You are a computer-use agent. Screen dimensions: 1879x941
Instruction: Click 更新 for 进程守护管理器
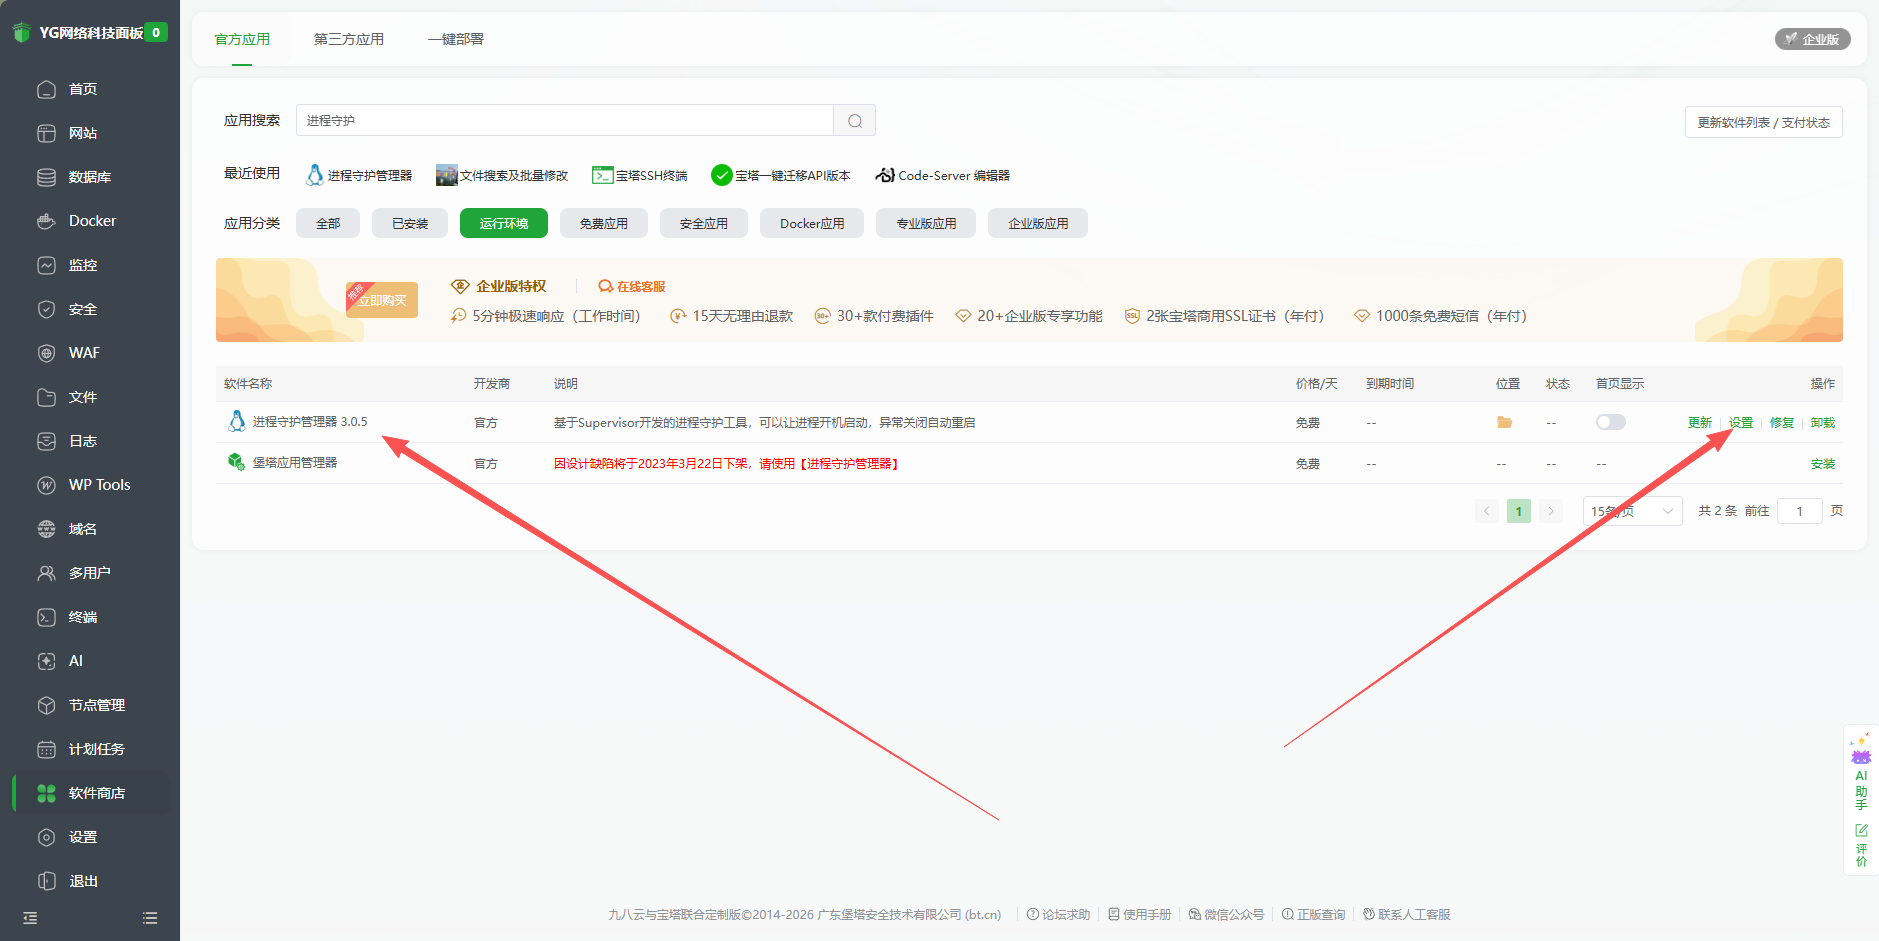tap(1700, 423)
